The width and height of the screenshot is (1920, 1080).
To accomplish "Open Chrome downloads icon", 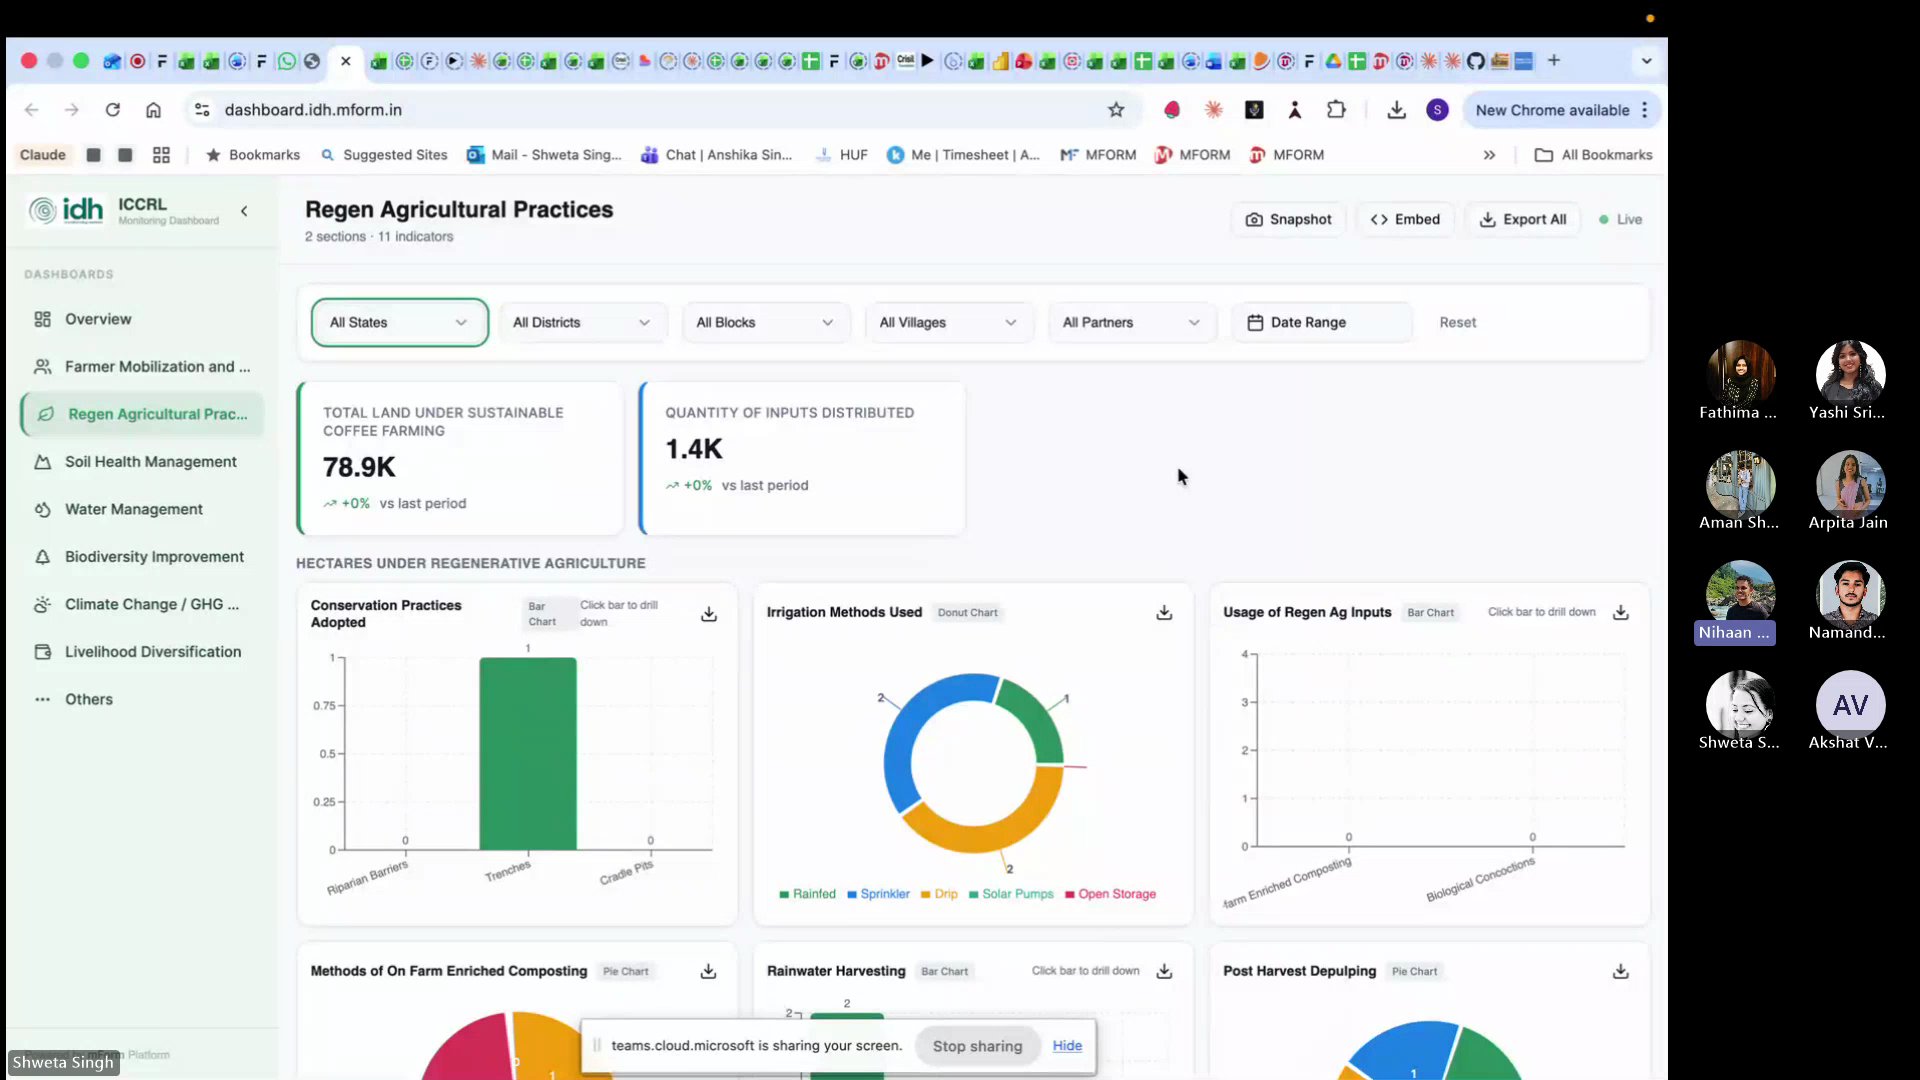I will (x=1396, y=110).
